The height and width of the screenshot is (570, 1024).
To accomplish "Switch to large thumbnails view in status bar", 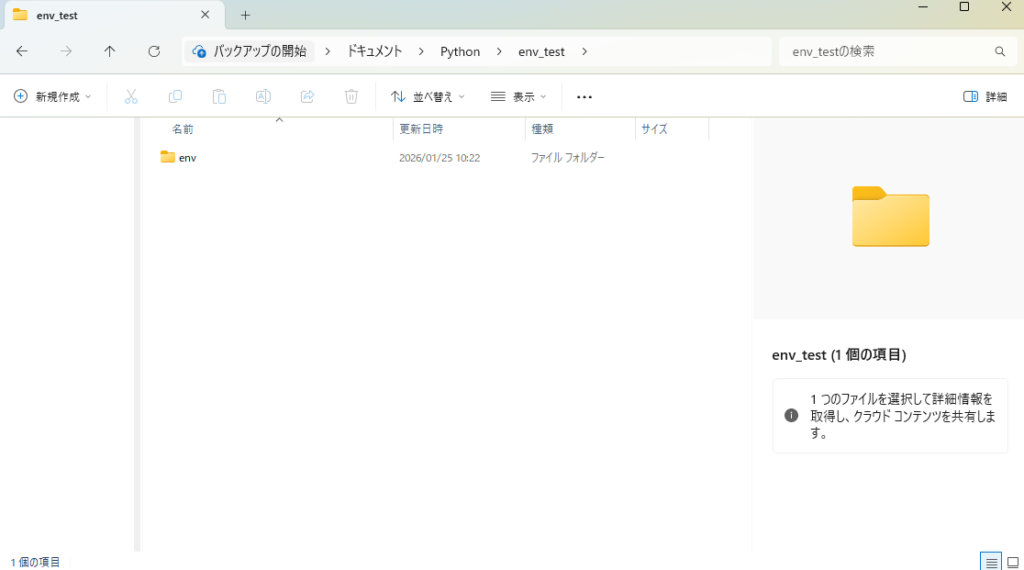I will [x=1012, y=561].
